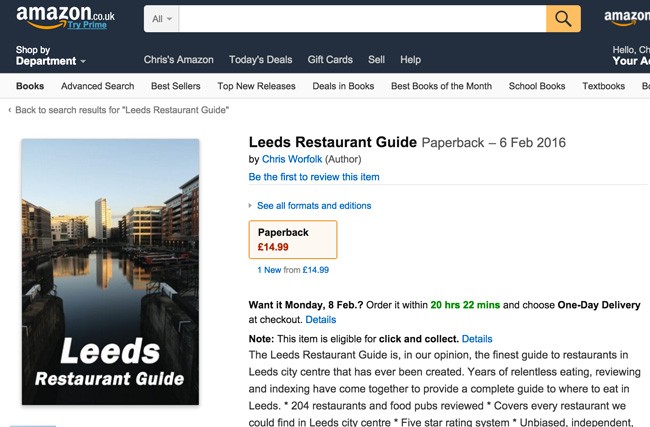Click Back to search results link
Viewport: 650px width, 427px height.
pos(122,110)
